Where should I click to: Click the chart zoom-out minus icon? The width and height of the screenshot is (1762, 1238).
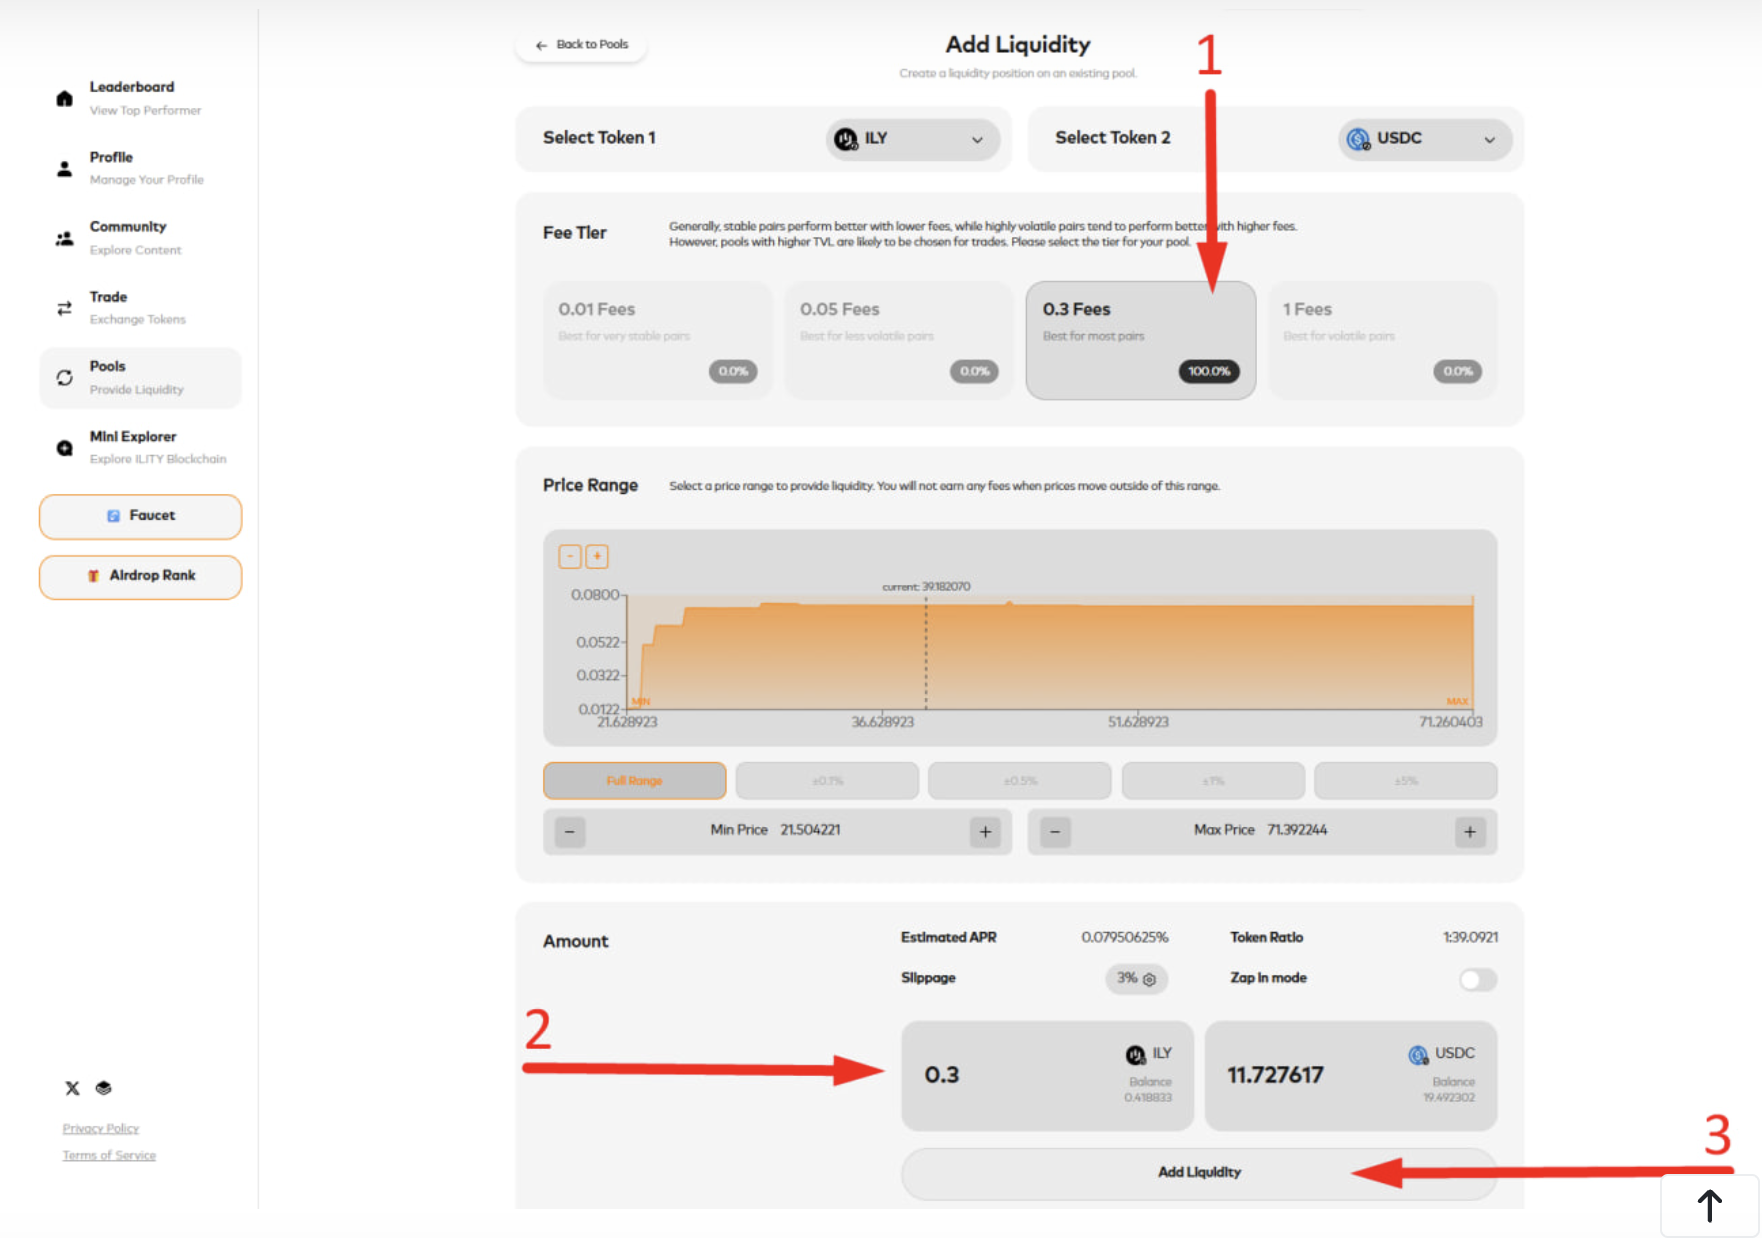(570, 556)
